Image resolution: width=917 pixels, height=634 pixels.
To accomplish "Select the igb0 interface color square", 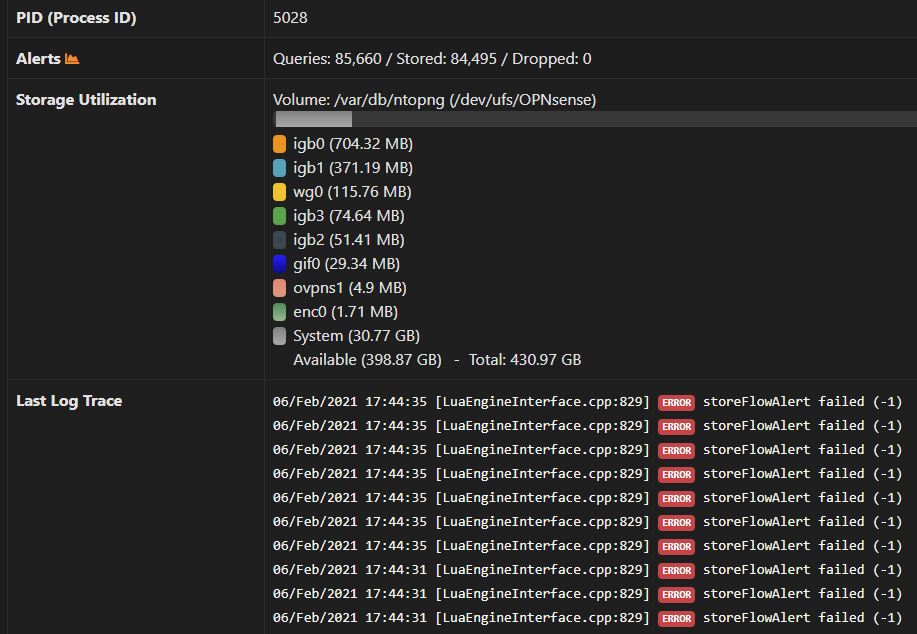I will click(x=279, y=143).
